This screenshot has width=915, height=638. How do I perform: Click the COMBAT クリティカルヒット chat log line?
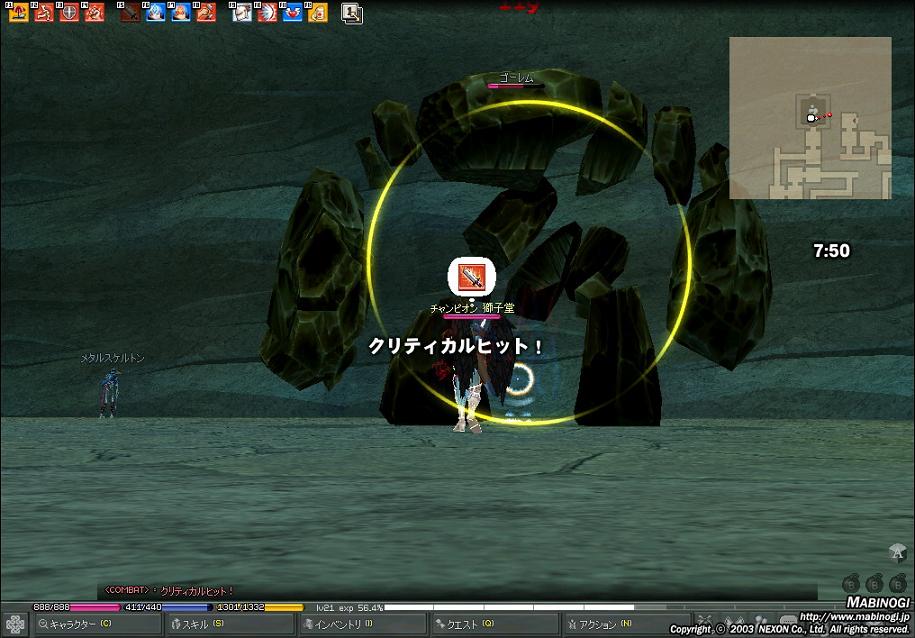[x=169, y=591]
